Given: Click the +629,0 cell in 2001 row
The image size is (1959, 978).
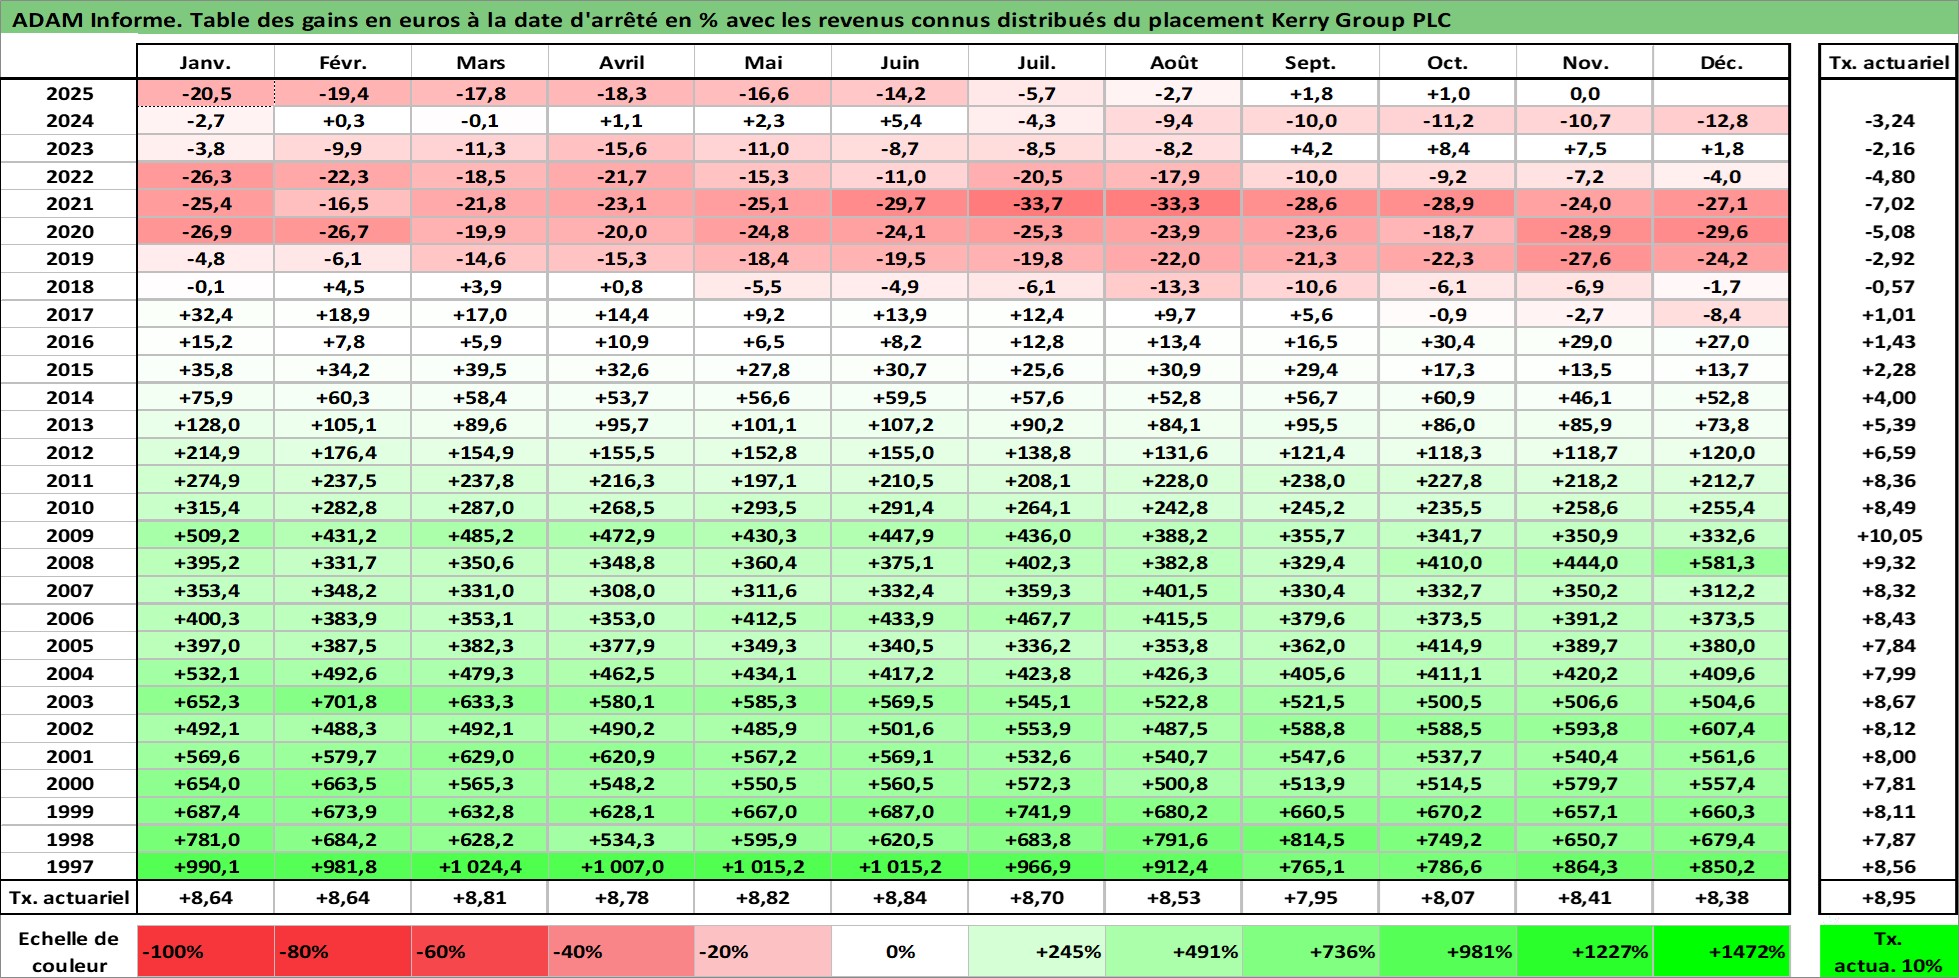Looking at the screenshot, I should [x=480, y=756].
